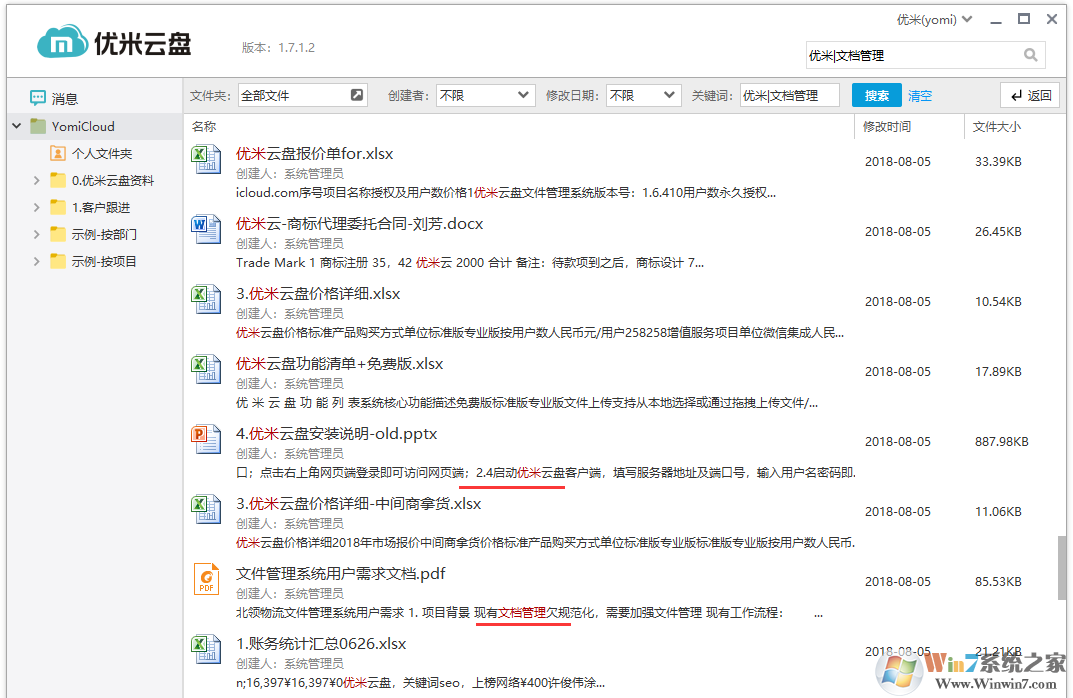This screenshot has height=698, width=1073.
Task: Open 3.优米云盘价格详细-中间商拿货.xlsx file link
Action: coord(357,503)
